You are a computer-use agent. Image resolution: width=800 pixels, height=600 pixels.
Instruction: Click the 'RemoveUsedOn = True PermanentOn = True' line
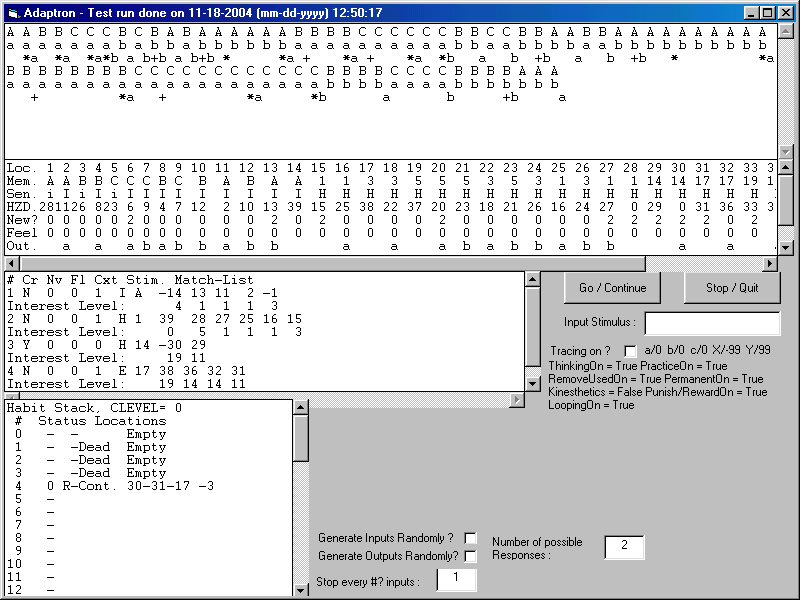tap(656, 379)
